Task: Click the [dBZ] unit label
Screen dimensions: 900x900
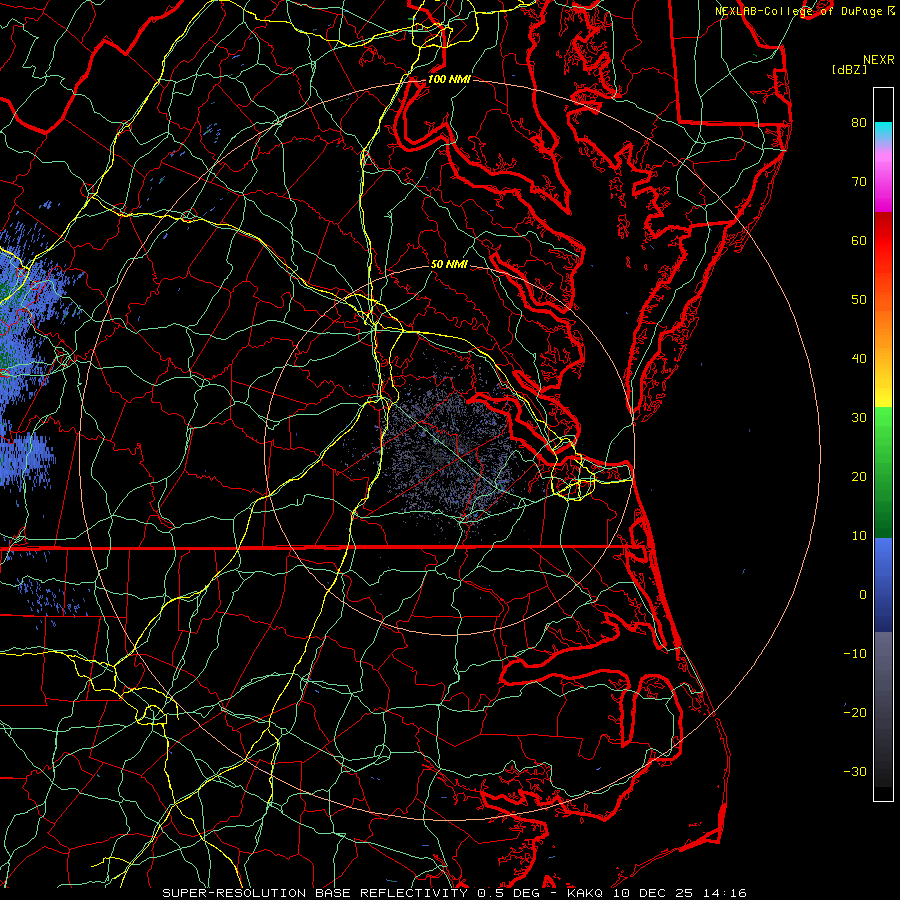Action: click(x=850, y=70)
